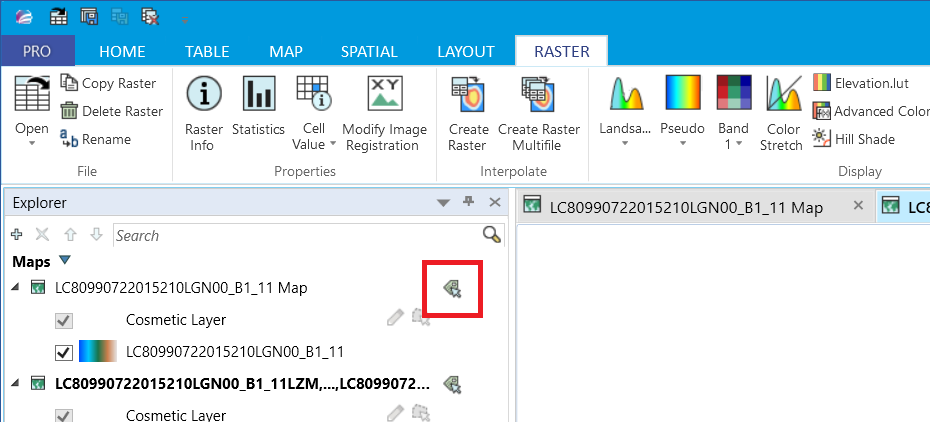Collapse the LC80990722015210LGN00_B1_11LZM map node

coord(15,383)
